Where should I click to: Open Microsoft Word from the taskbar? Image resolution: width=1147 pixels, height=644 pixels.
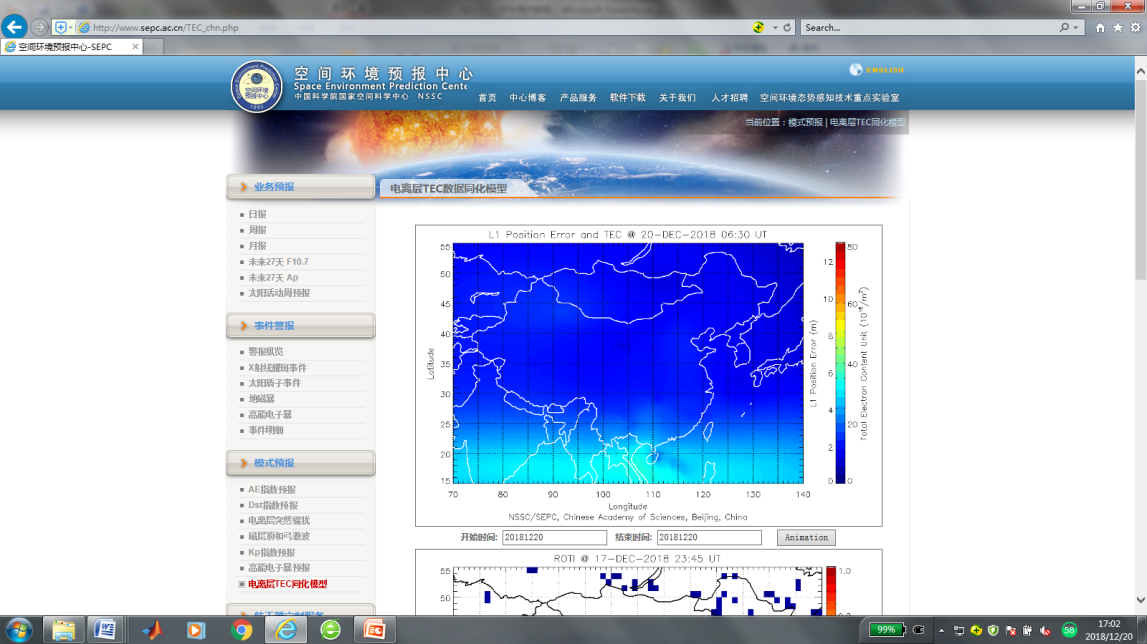pyautogui.click(x=105, y=630)
